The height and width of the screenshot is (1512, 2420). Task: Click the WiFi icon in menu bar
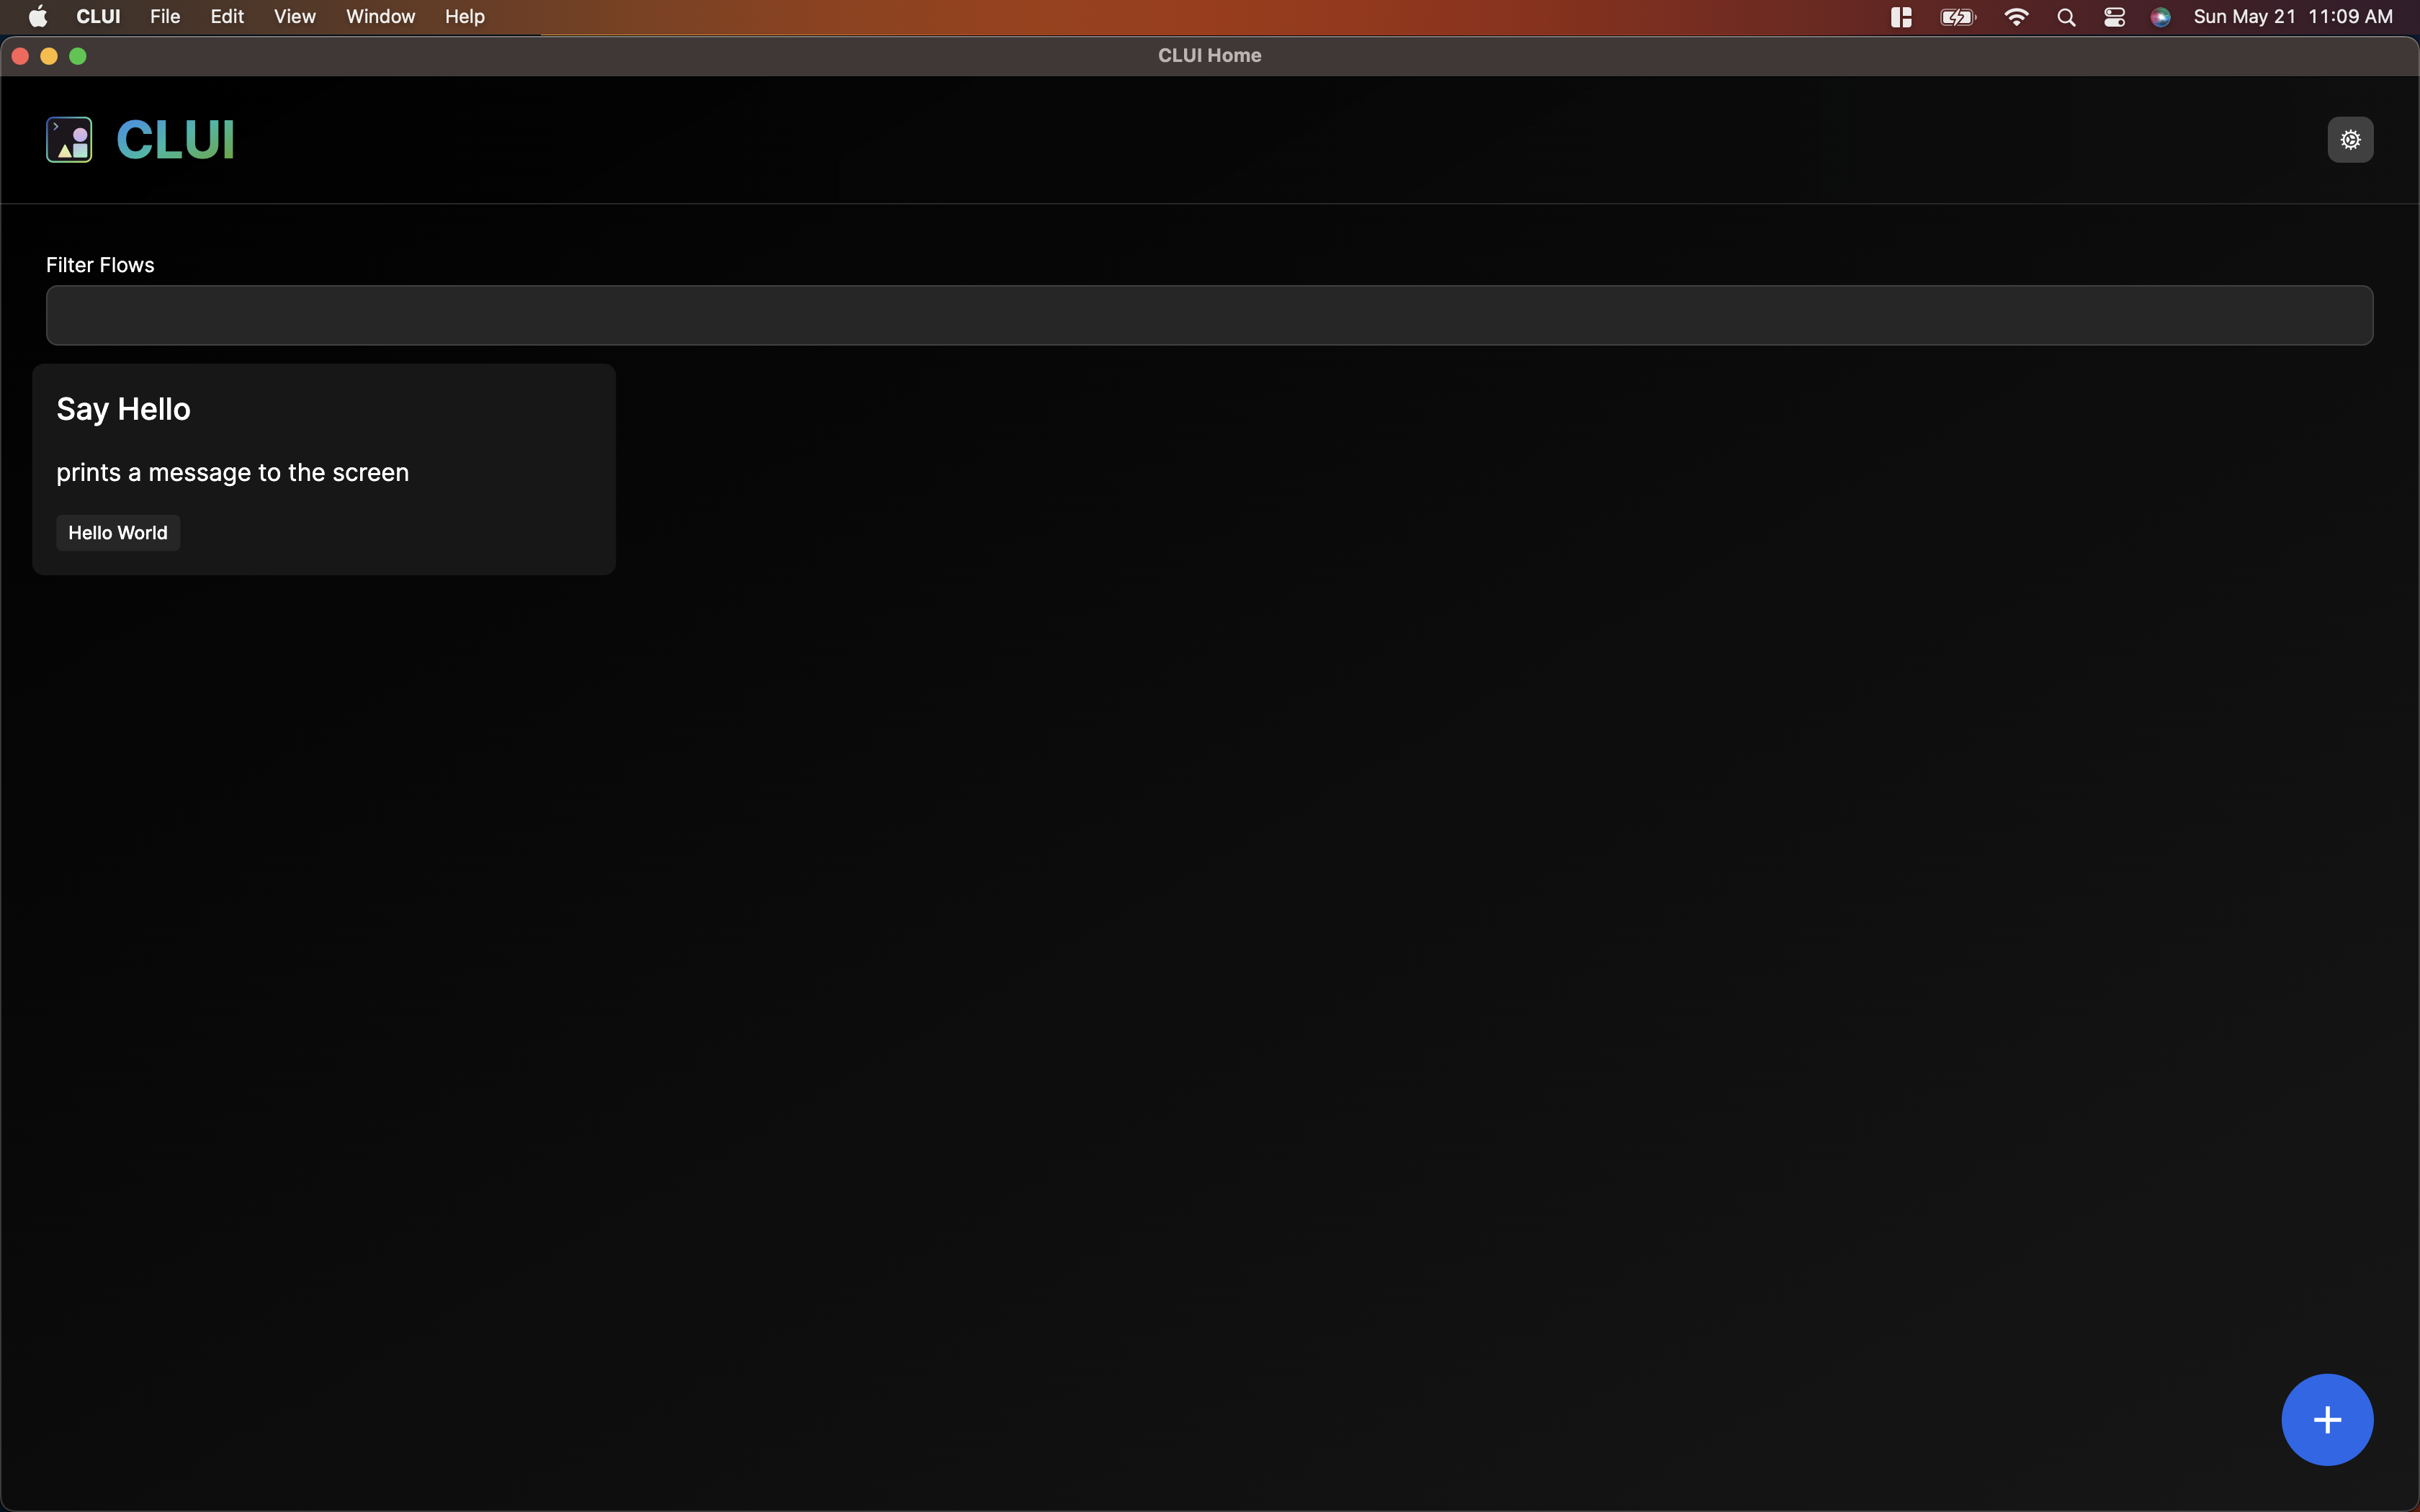coord(2016,16)
